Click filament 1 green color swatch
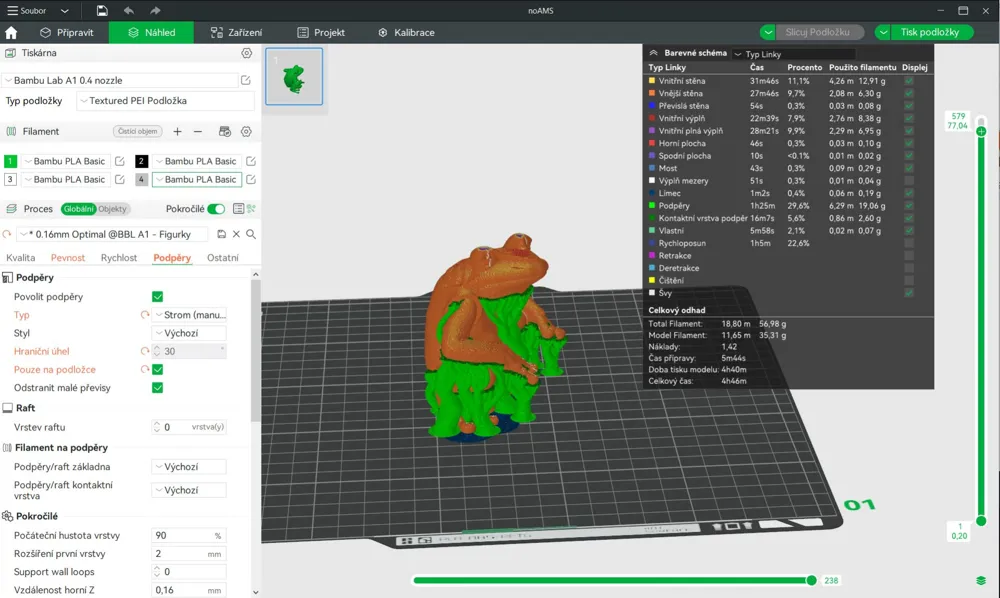Screen dimensions: 1000x598 click(10, 161)
